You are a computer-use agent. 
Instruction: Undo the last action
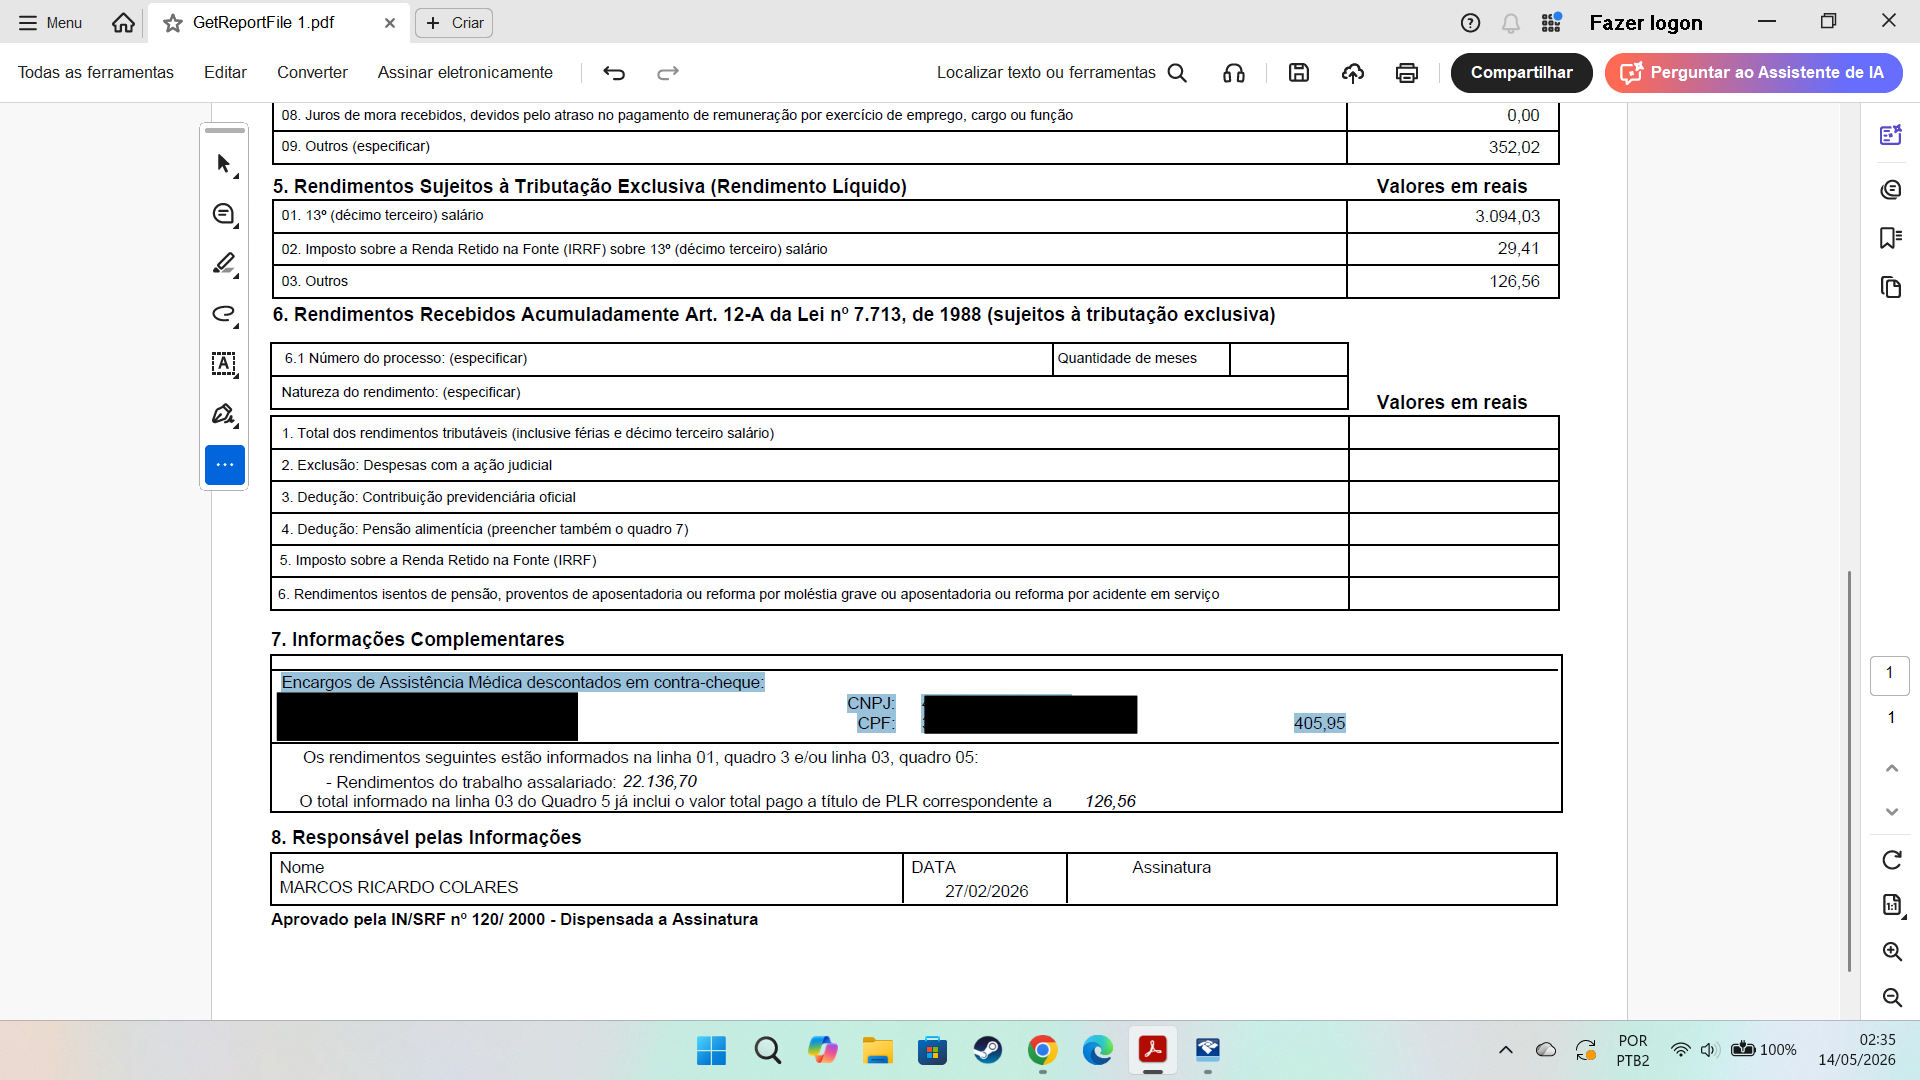click(614, 72)
